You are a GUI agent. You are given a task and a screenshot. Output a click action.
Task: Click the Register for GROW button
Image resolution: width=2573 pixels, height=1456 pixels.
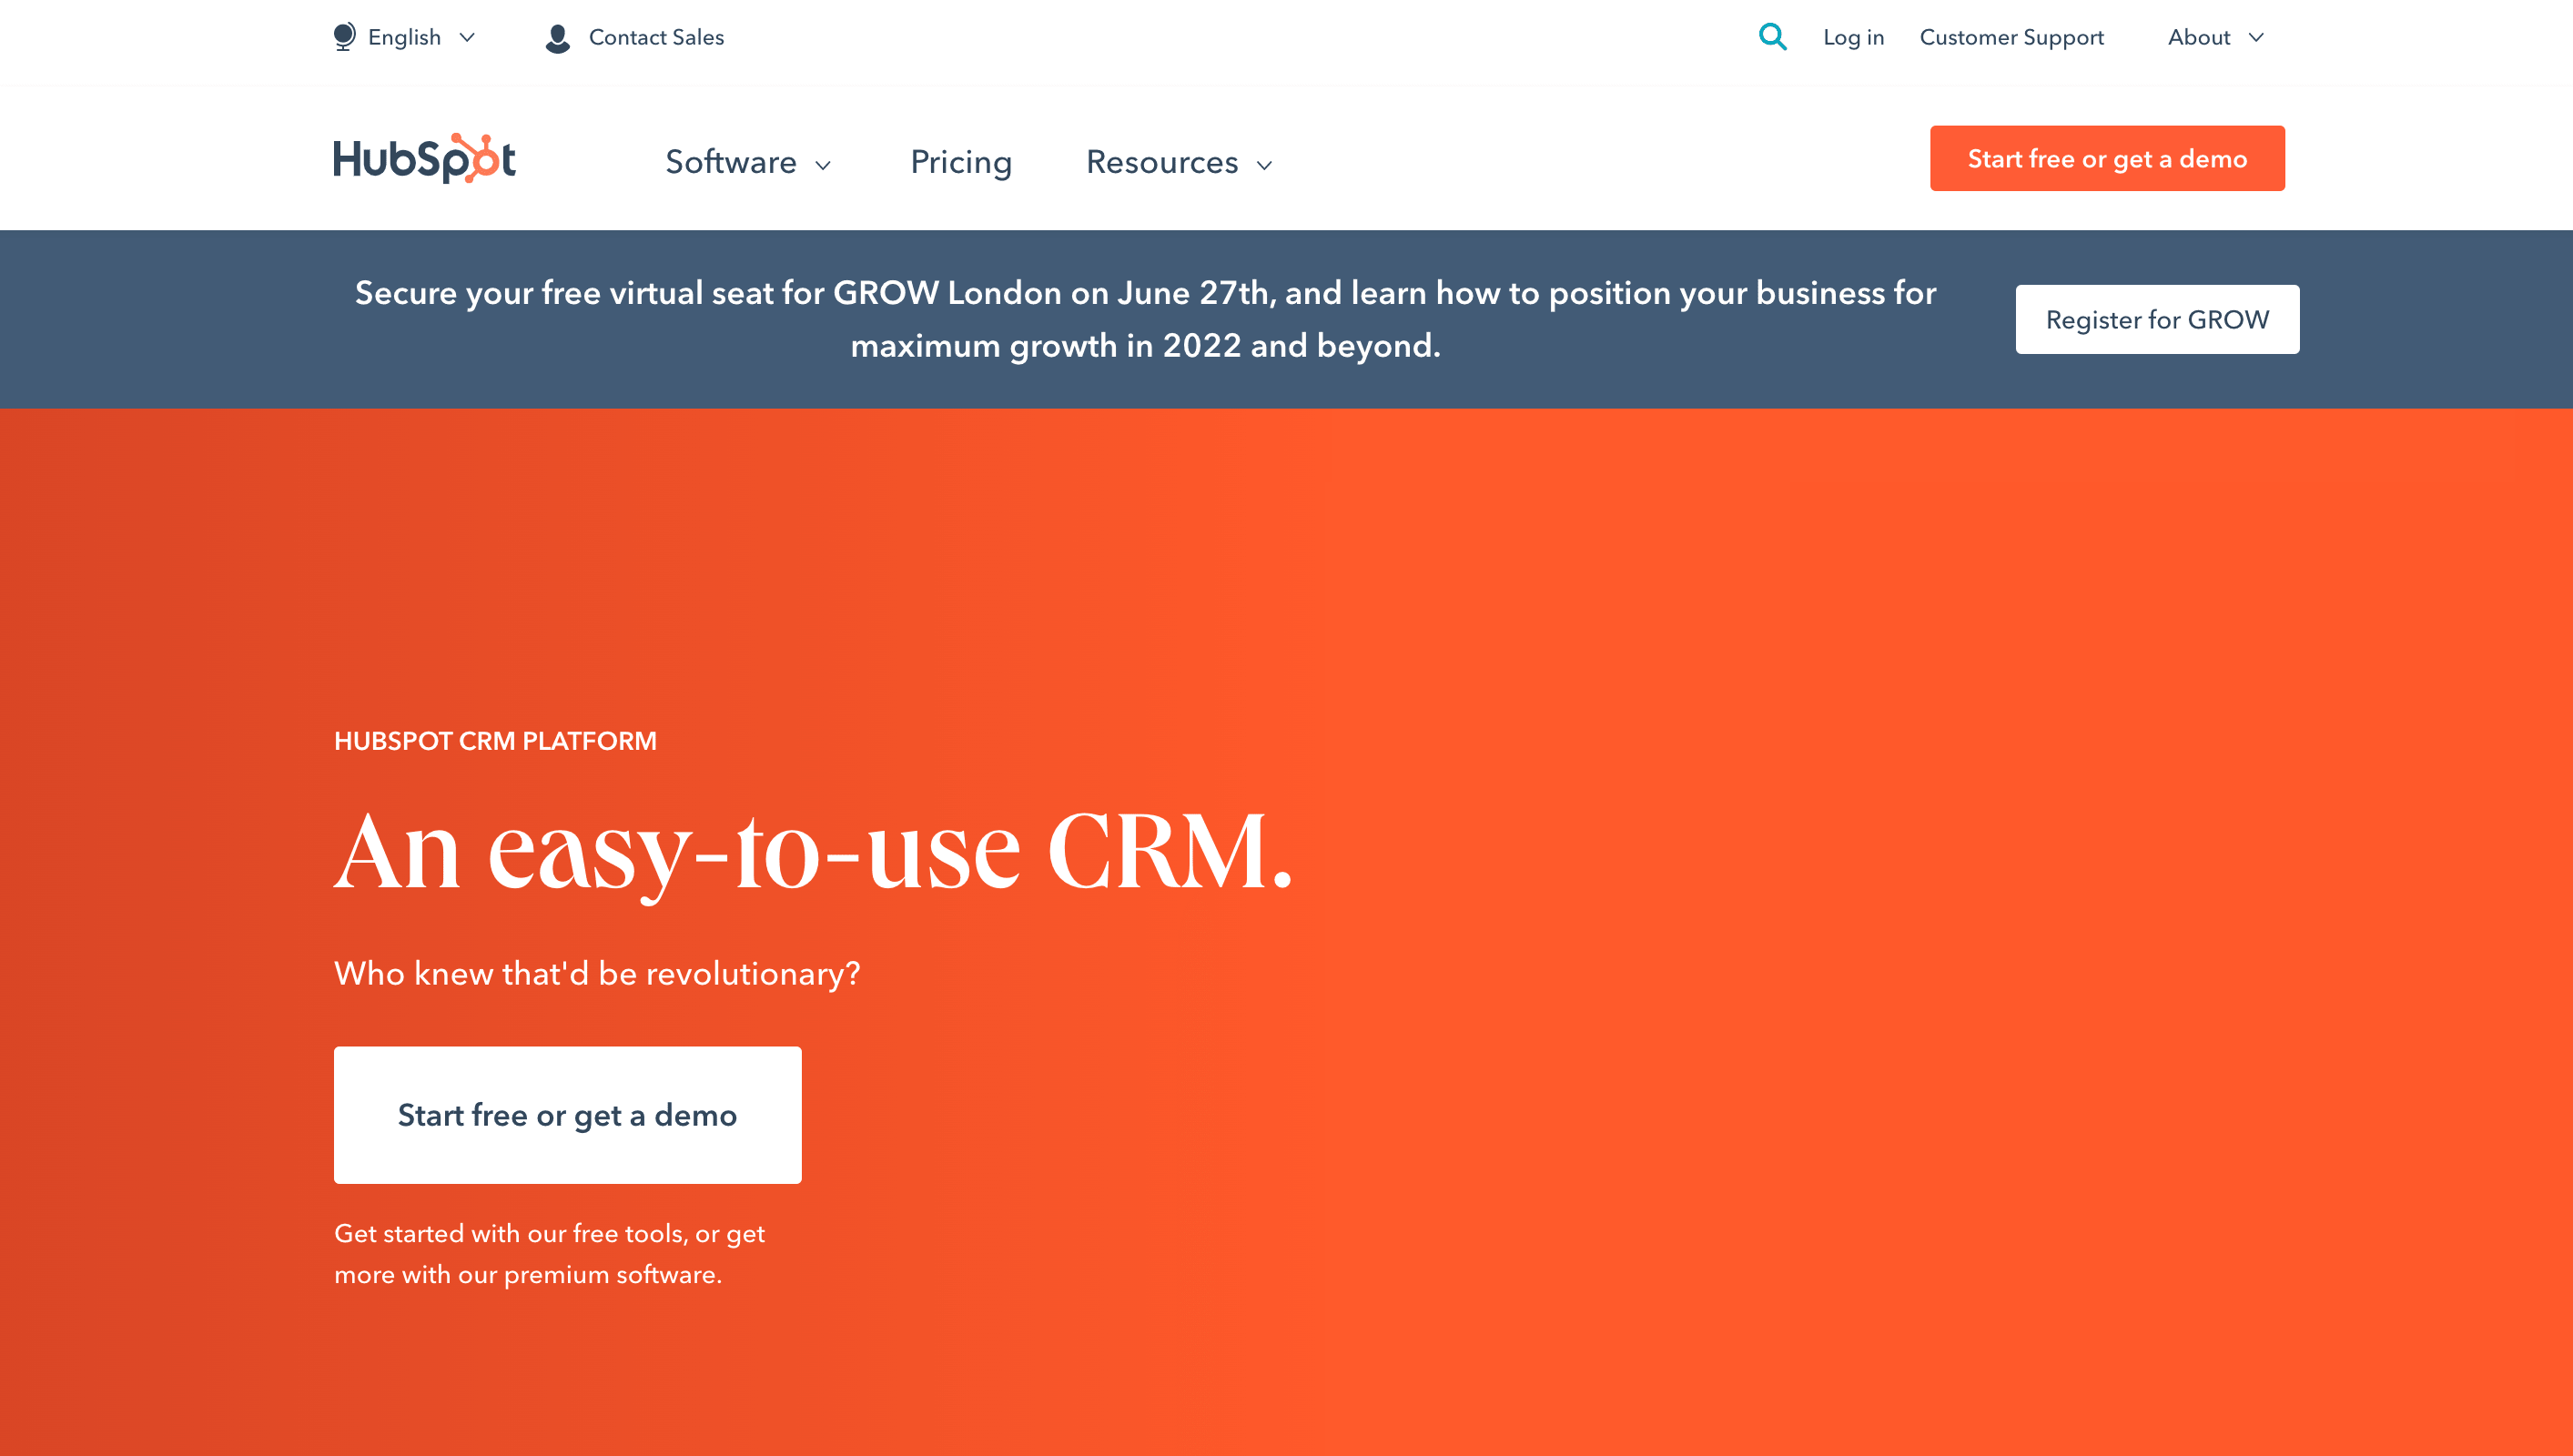[x=2158, y=318]
